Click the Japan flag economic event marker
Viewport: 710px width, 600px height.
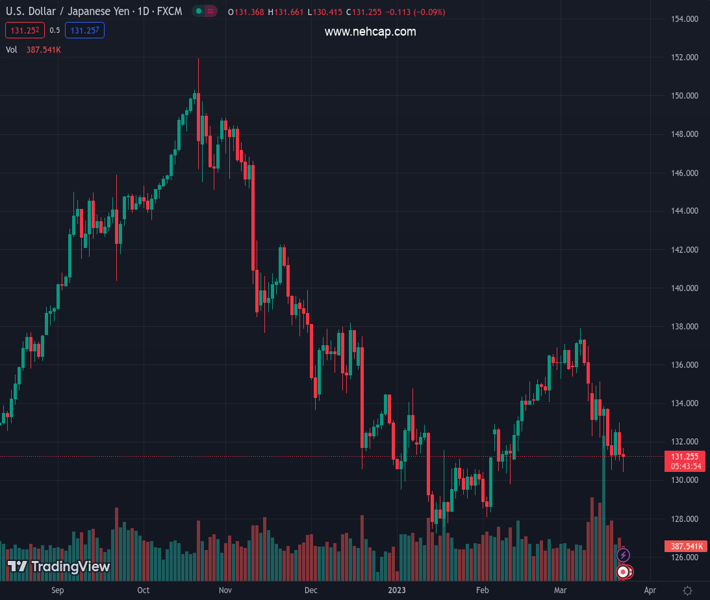[x=625, y=572]
